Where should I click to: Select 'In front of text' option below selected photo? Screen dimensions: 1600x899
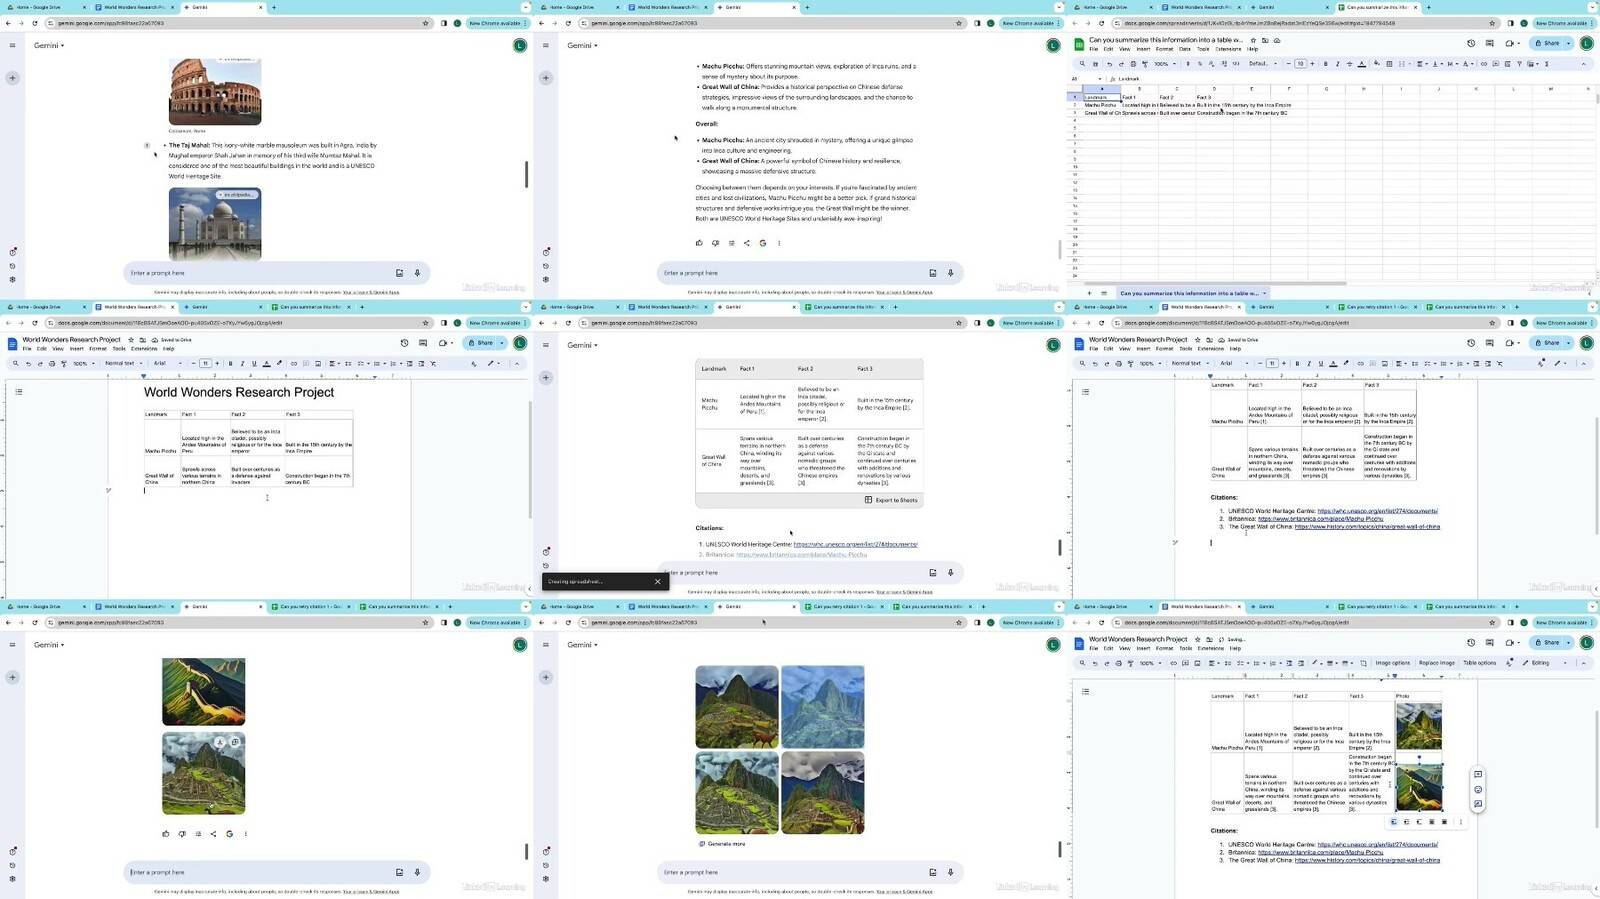[x=1444, y=822]
